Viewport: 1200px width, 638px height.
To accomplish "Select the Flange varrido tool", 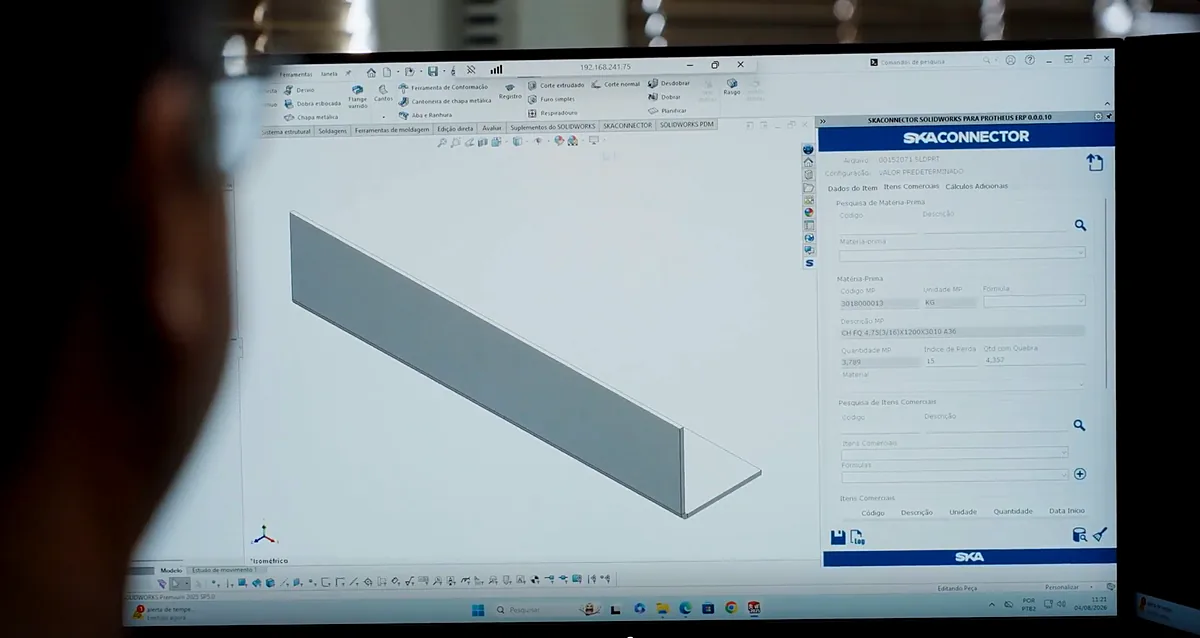I will point(357,96).
